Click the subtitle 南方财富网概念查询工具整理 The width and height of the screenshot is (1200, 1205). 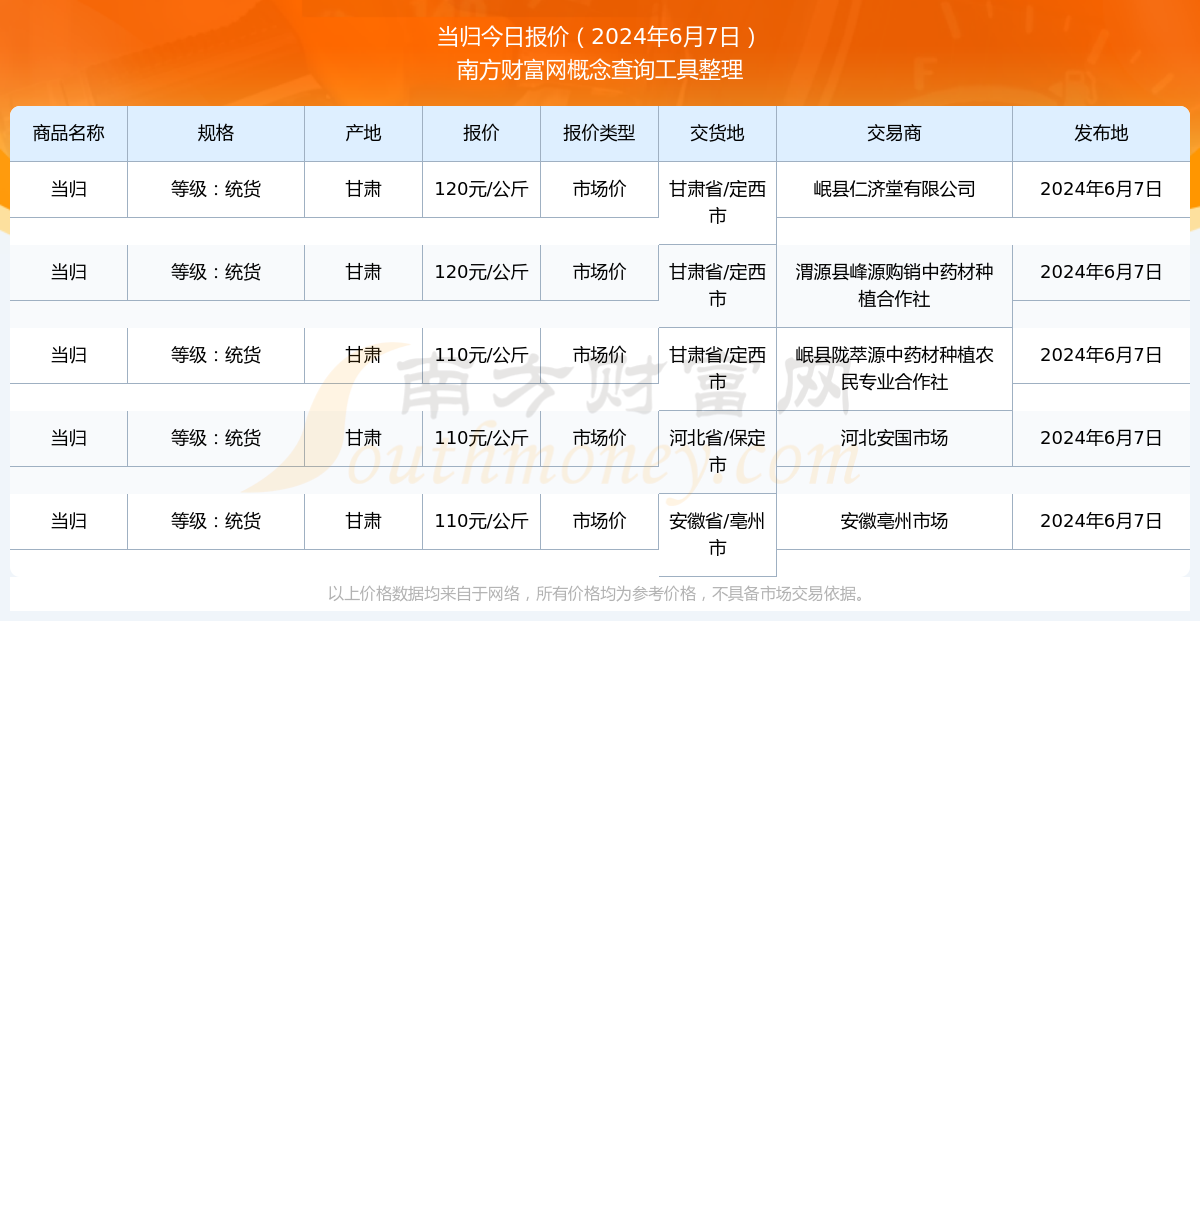(x=600, y=70)
